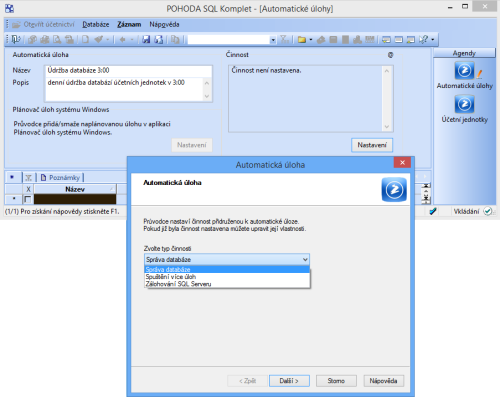500x397 pixels.
Task: Click blue checkmark icon in status bar
Action: coord(433,211)
